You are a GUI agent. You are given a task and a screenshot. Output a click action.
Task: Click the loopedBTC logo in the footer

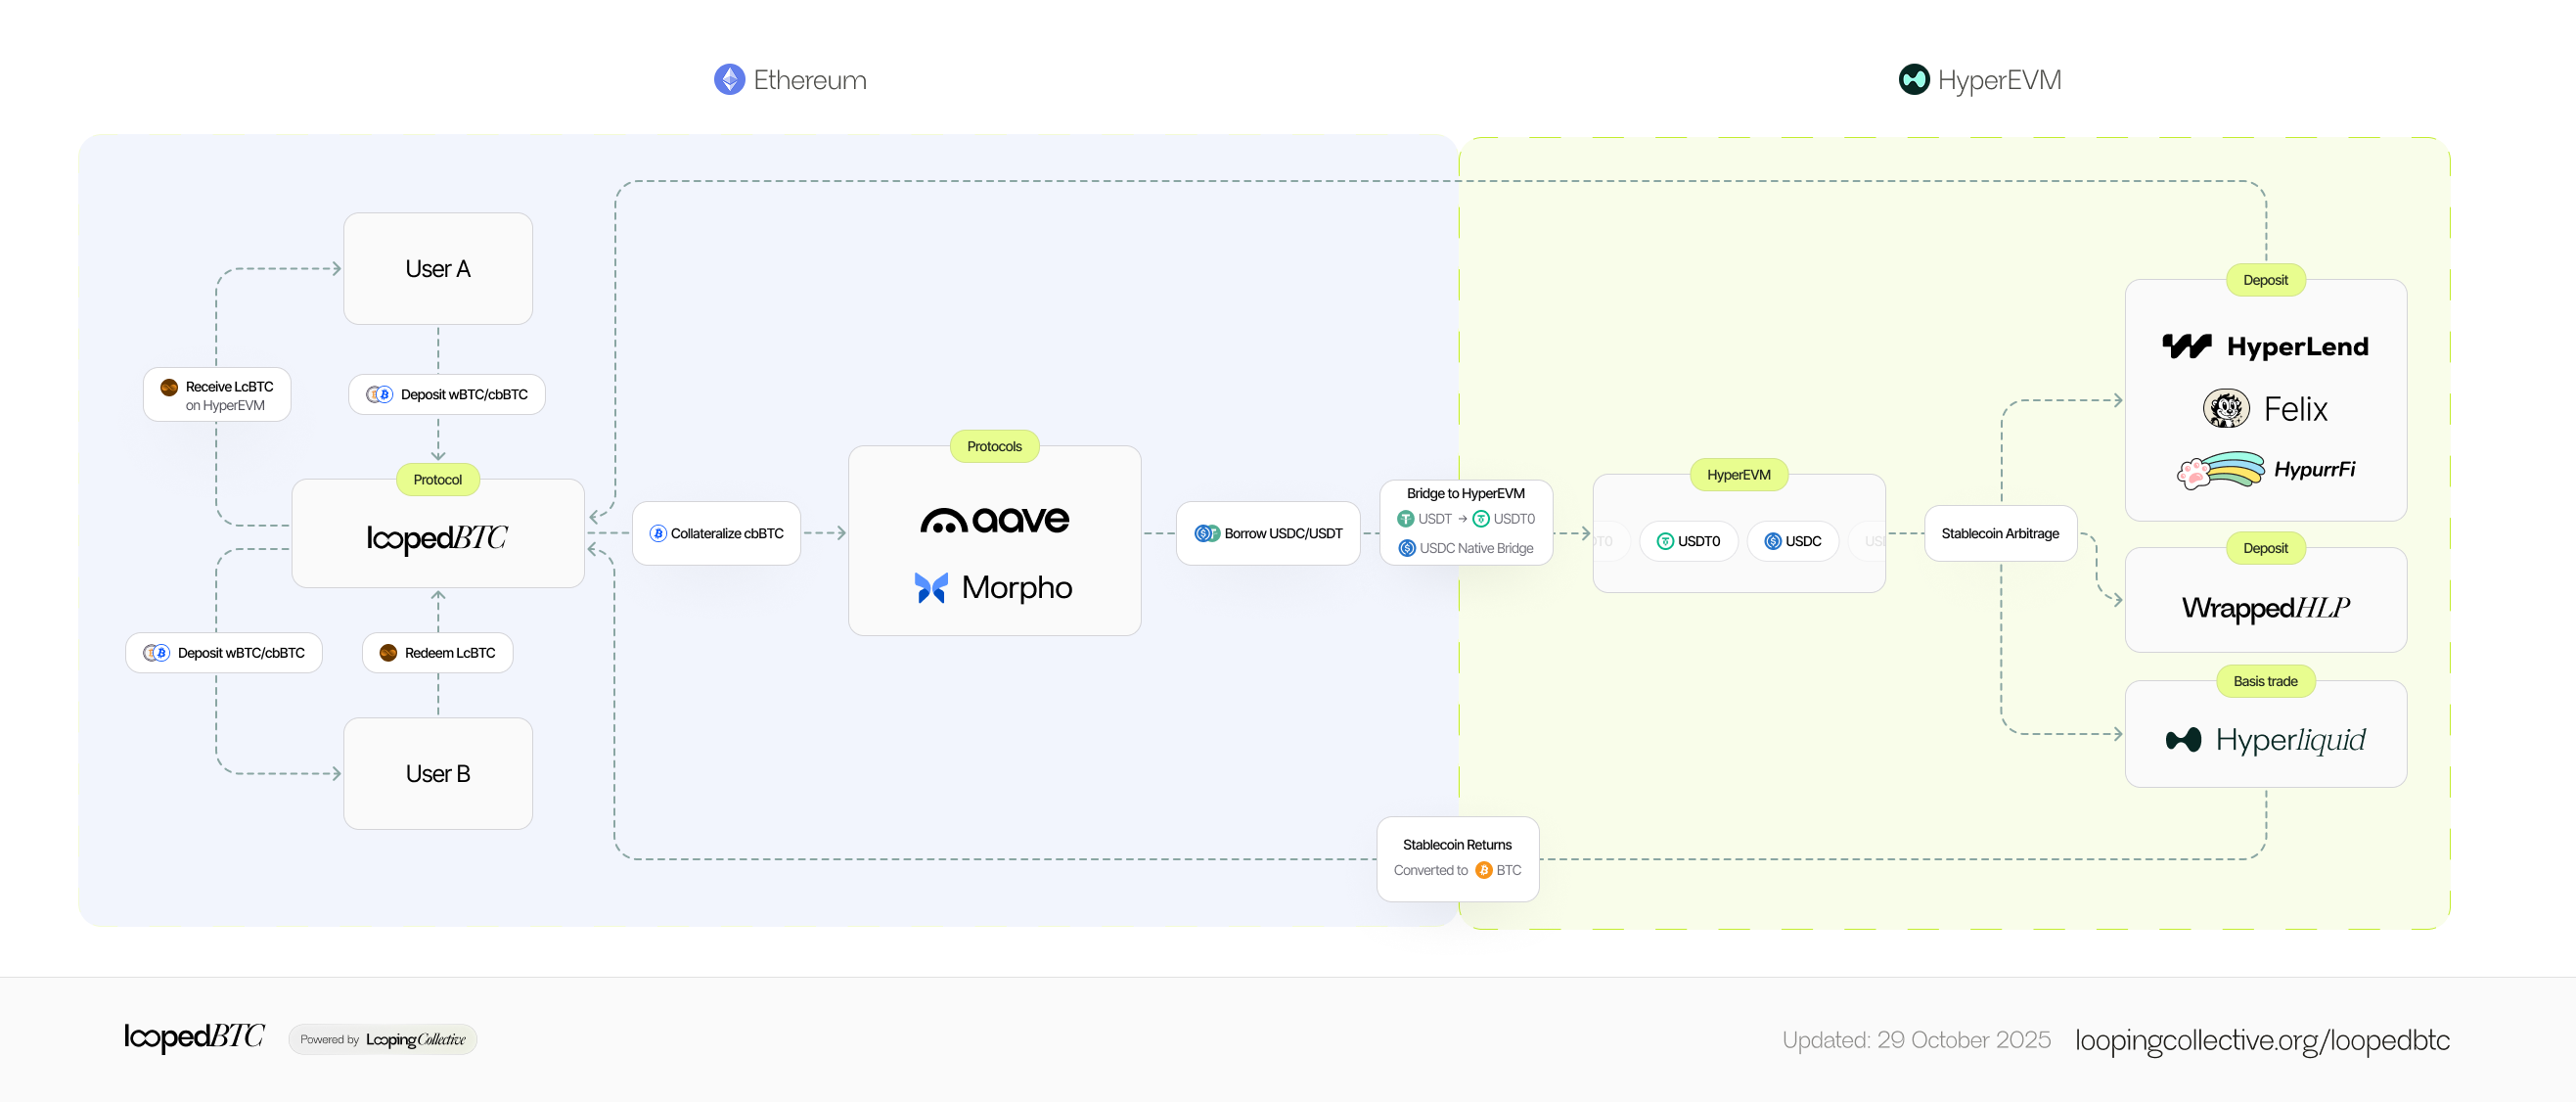pos(194,1038)
